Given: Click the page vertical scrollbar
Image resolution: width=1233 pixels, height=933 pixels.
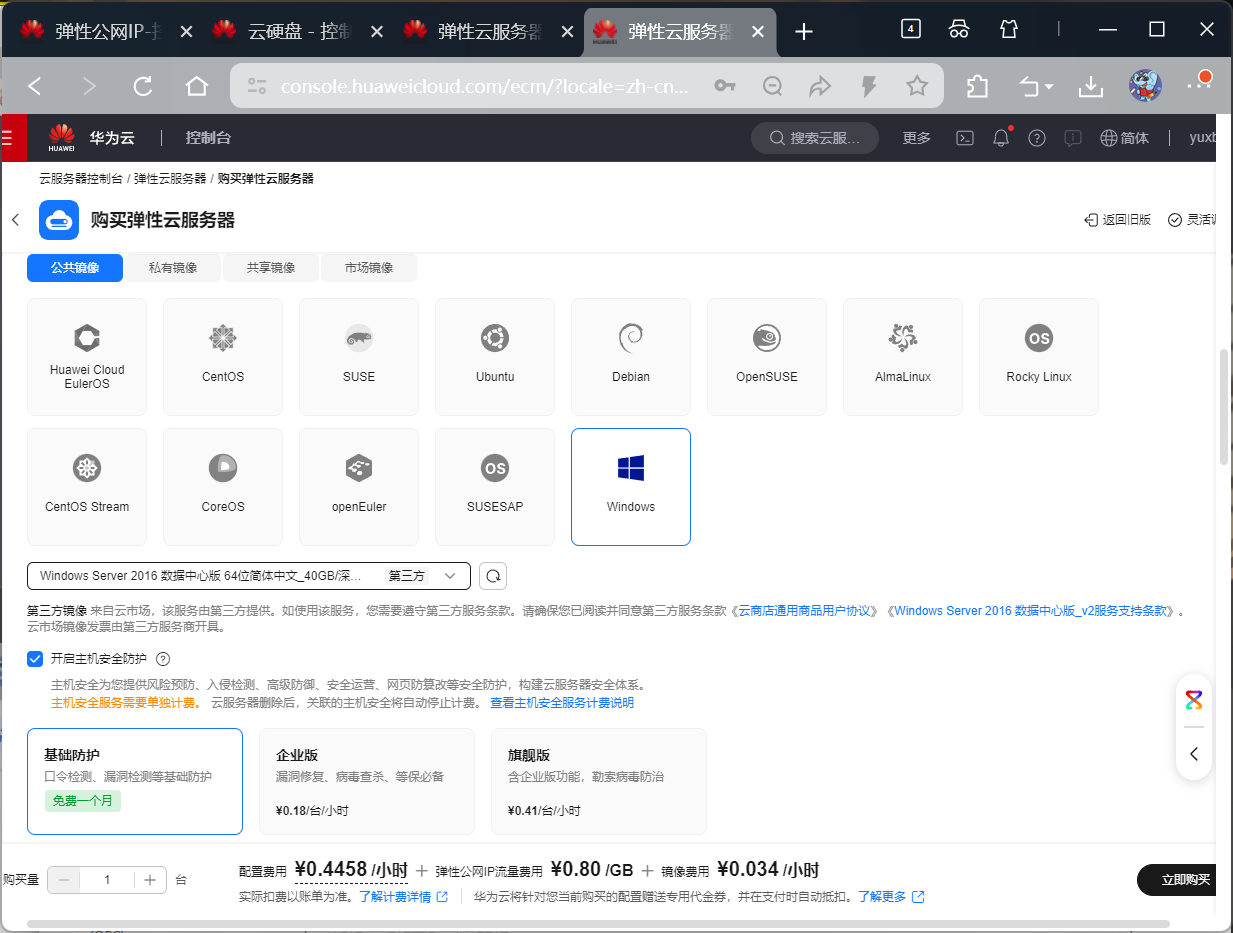Looking at the screenshot, I should point(1224,405).
